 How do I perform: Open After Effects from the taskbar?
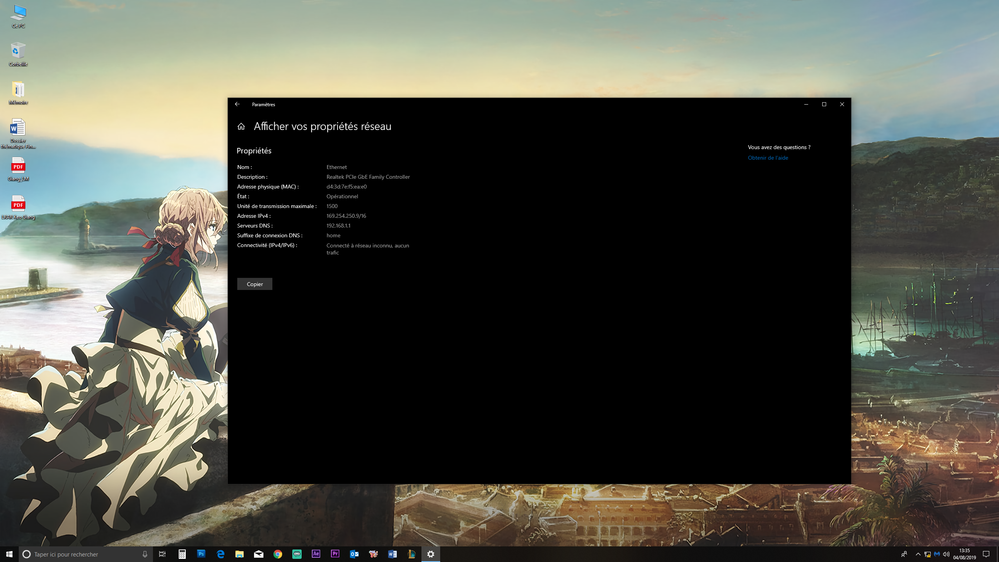[316, 554]
